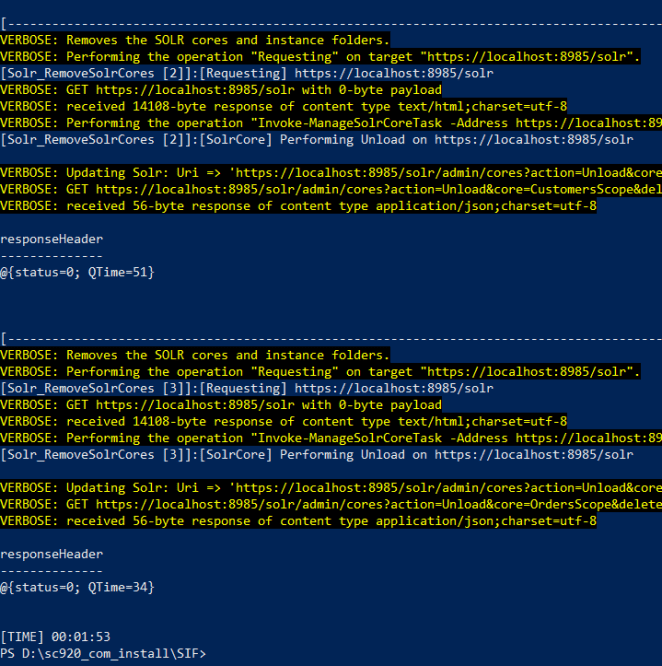Click the GET line unloading CustomersScope core
This screenshot has width=662, height=666.
[330, 189]
